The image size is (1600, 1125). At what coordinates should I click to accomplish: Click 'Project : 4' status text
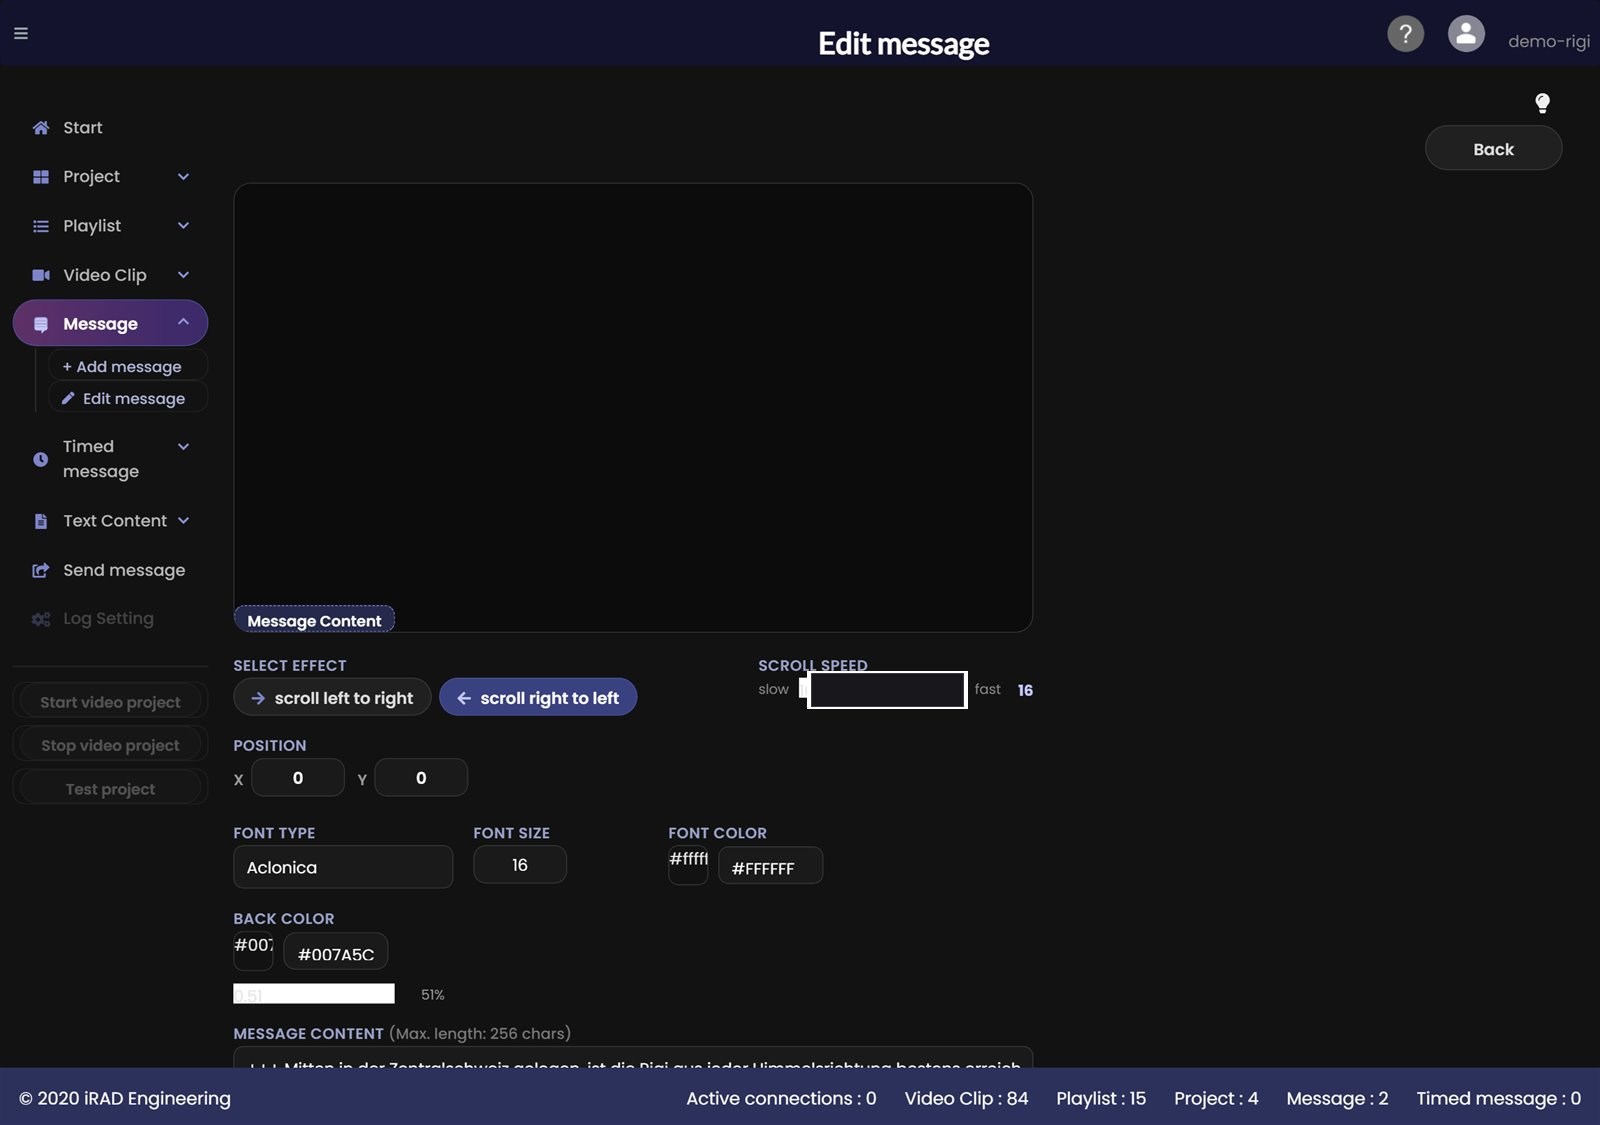point(1216,1098)
